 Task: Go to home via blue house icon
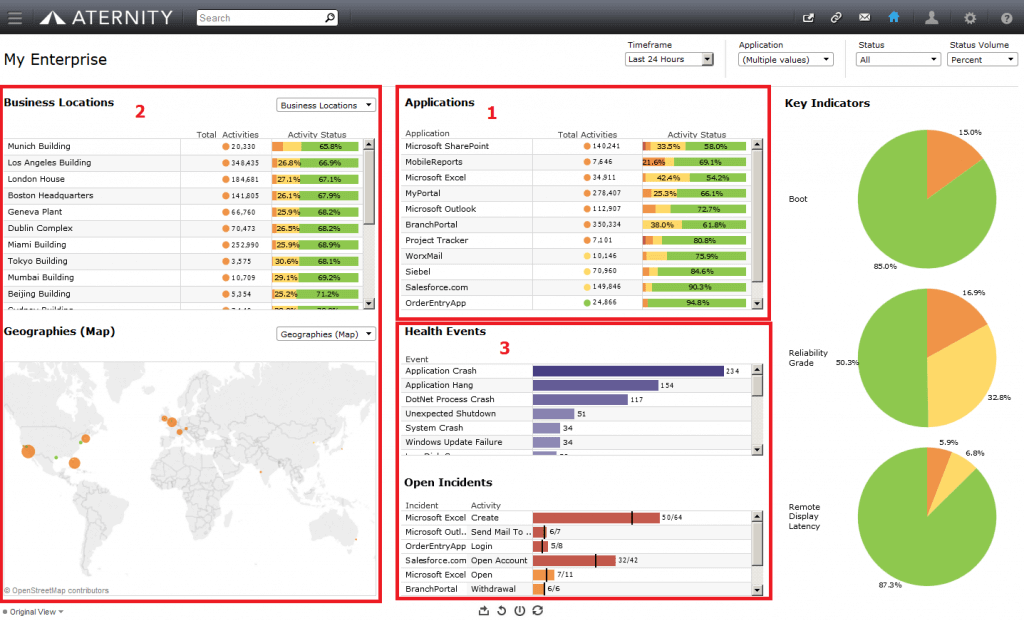tap(894, 17)
